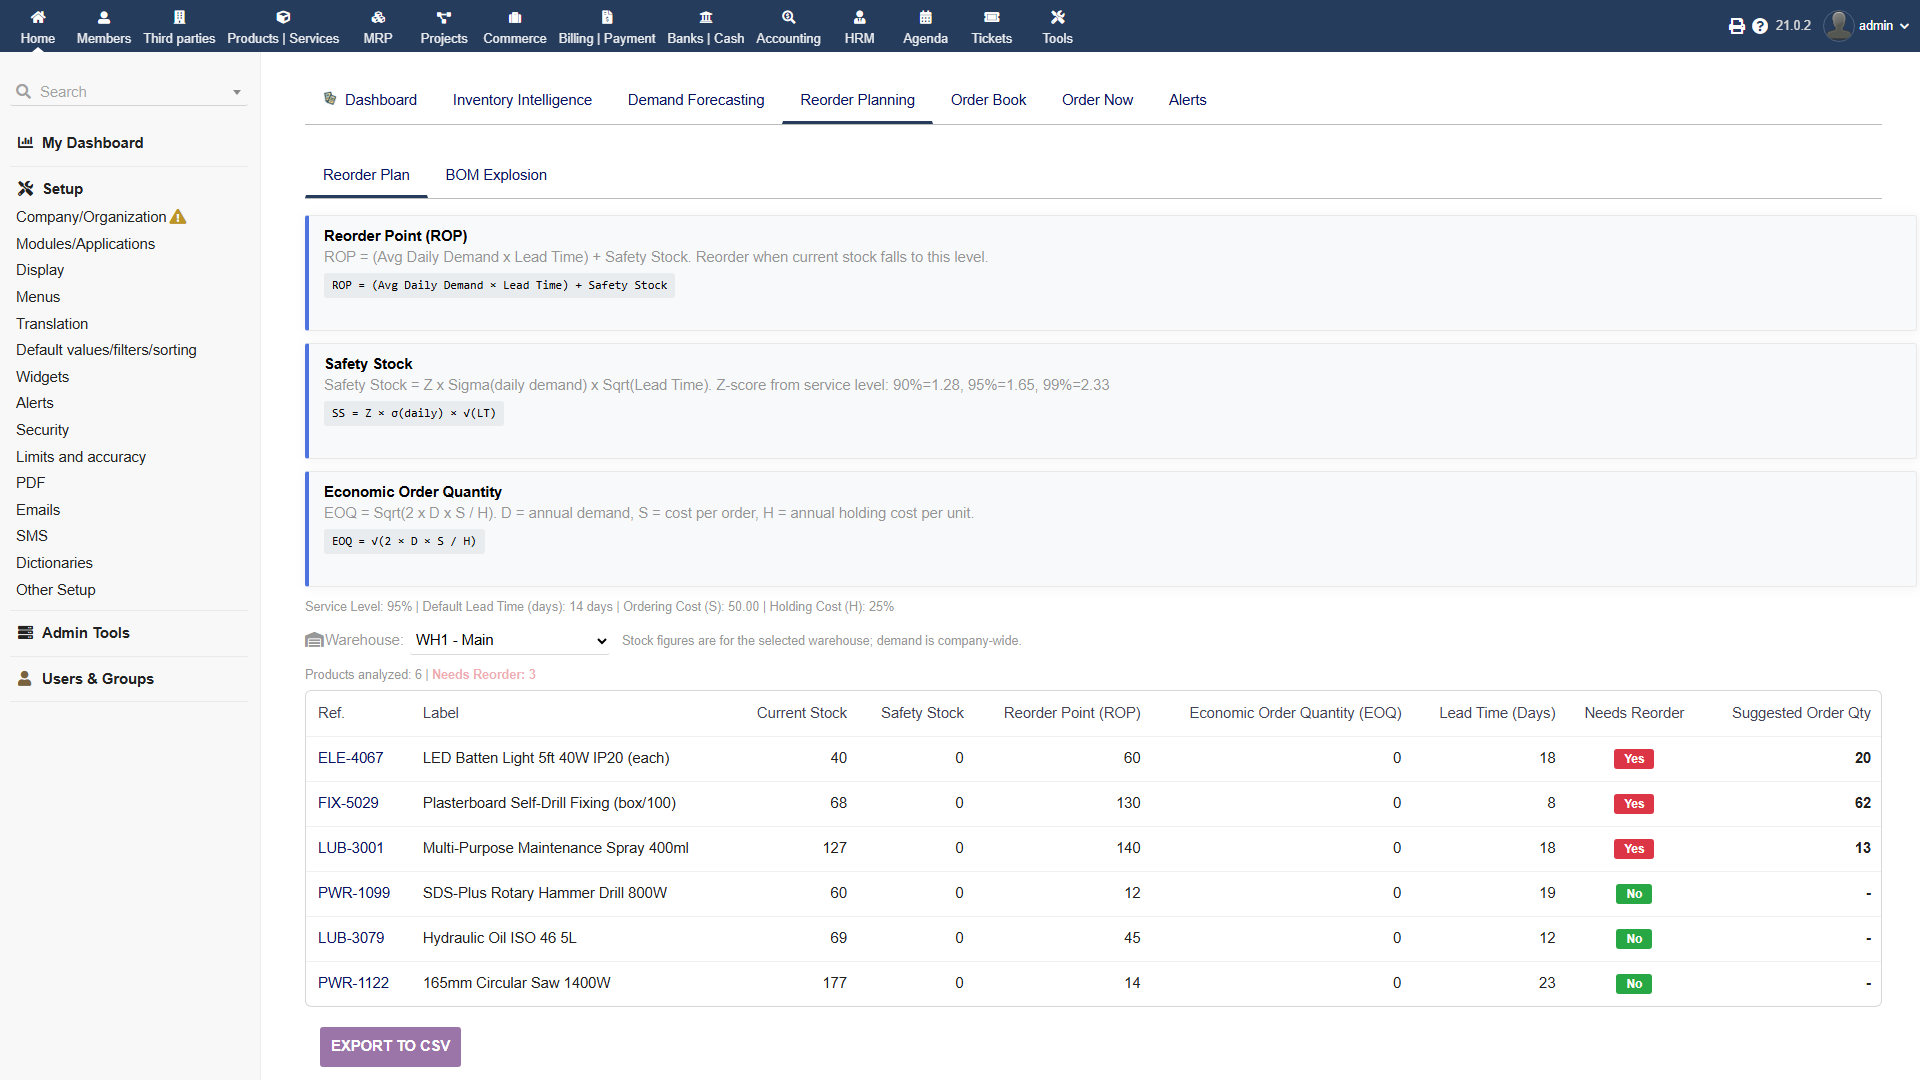Open the Third parties module icon
The width and height of the screenshot is (1920, 1080).
179,17
